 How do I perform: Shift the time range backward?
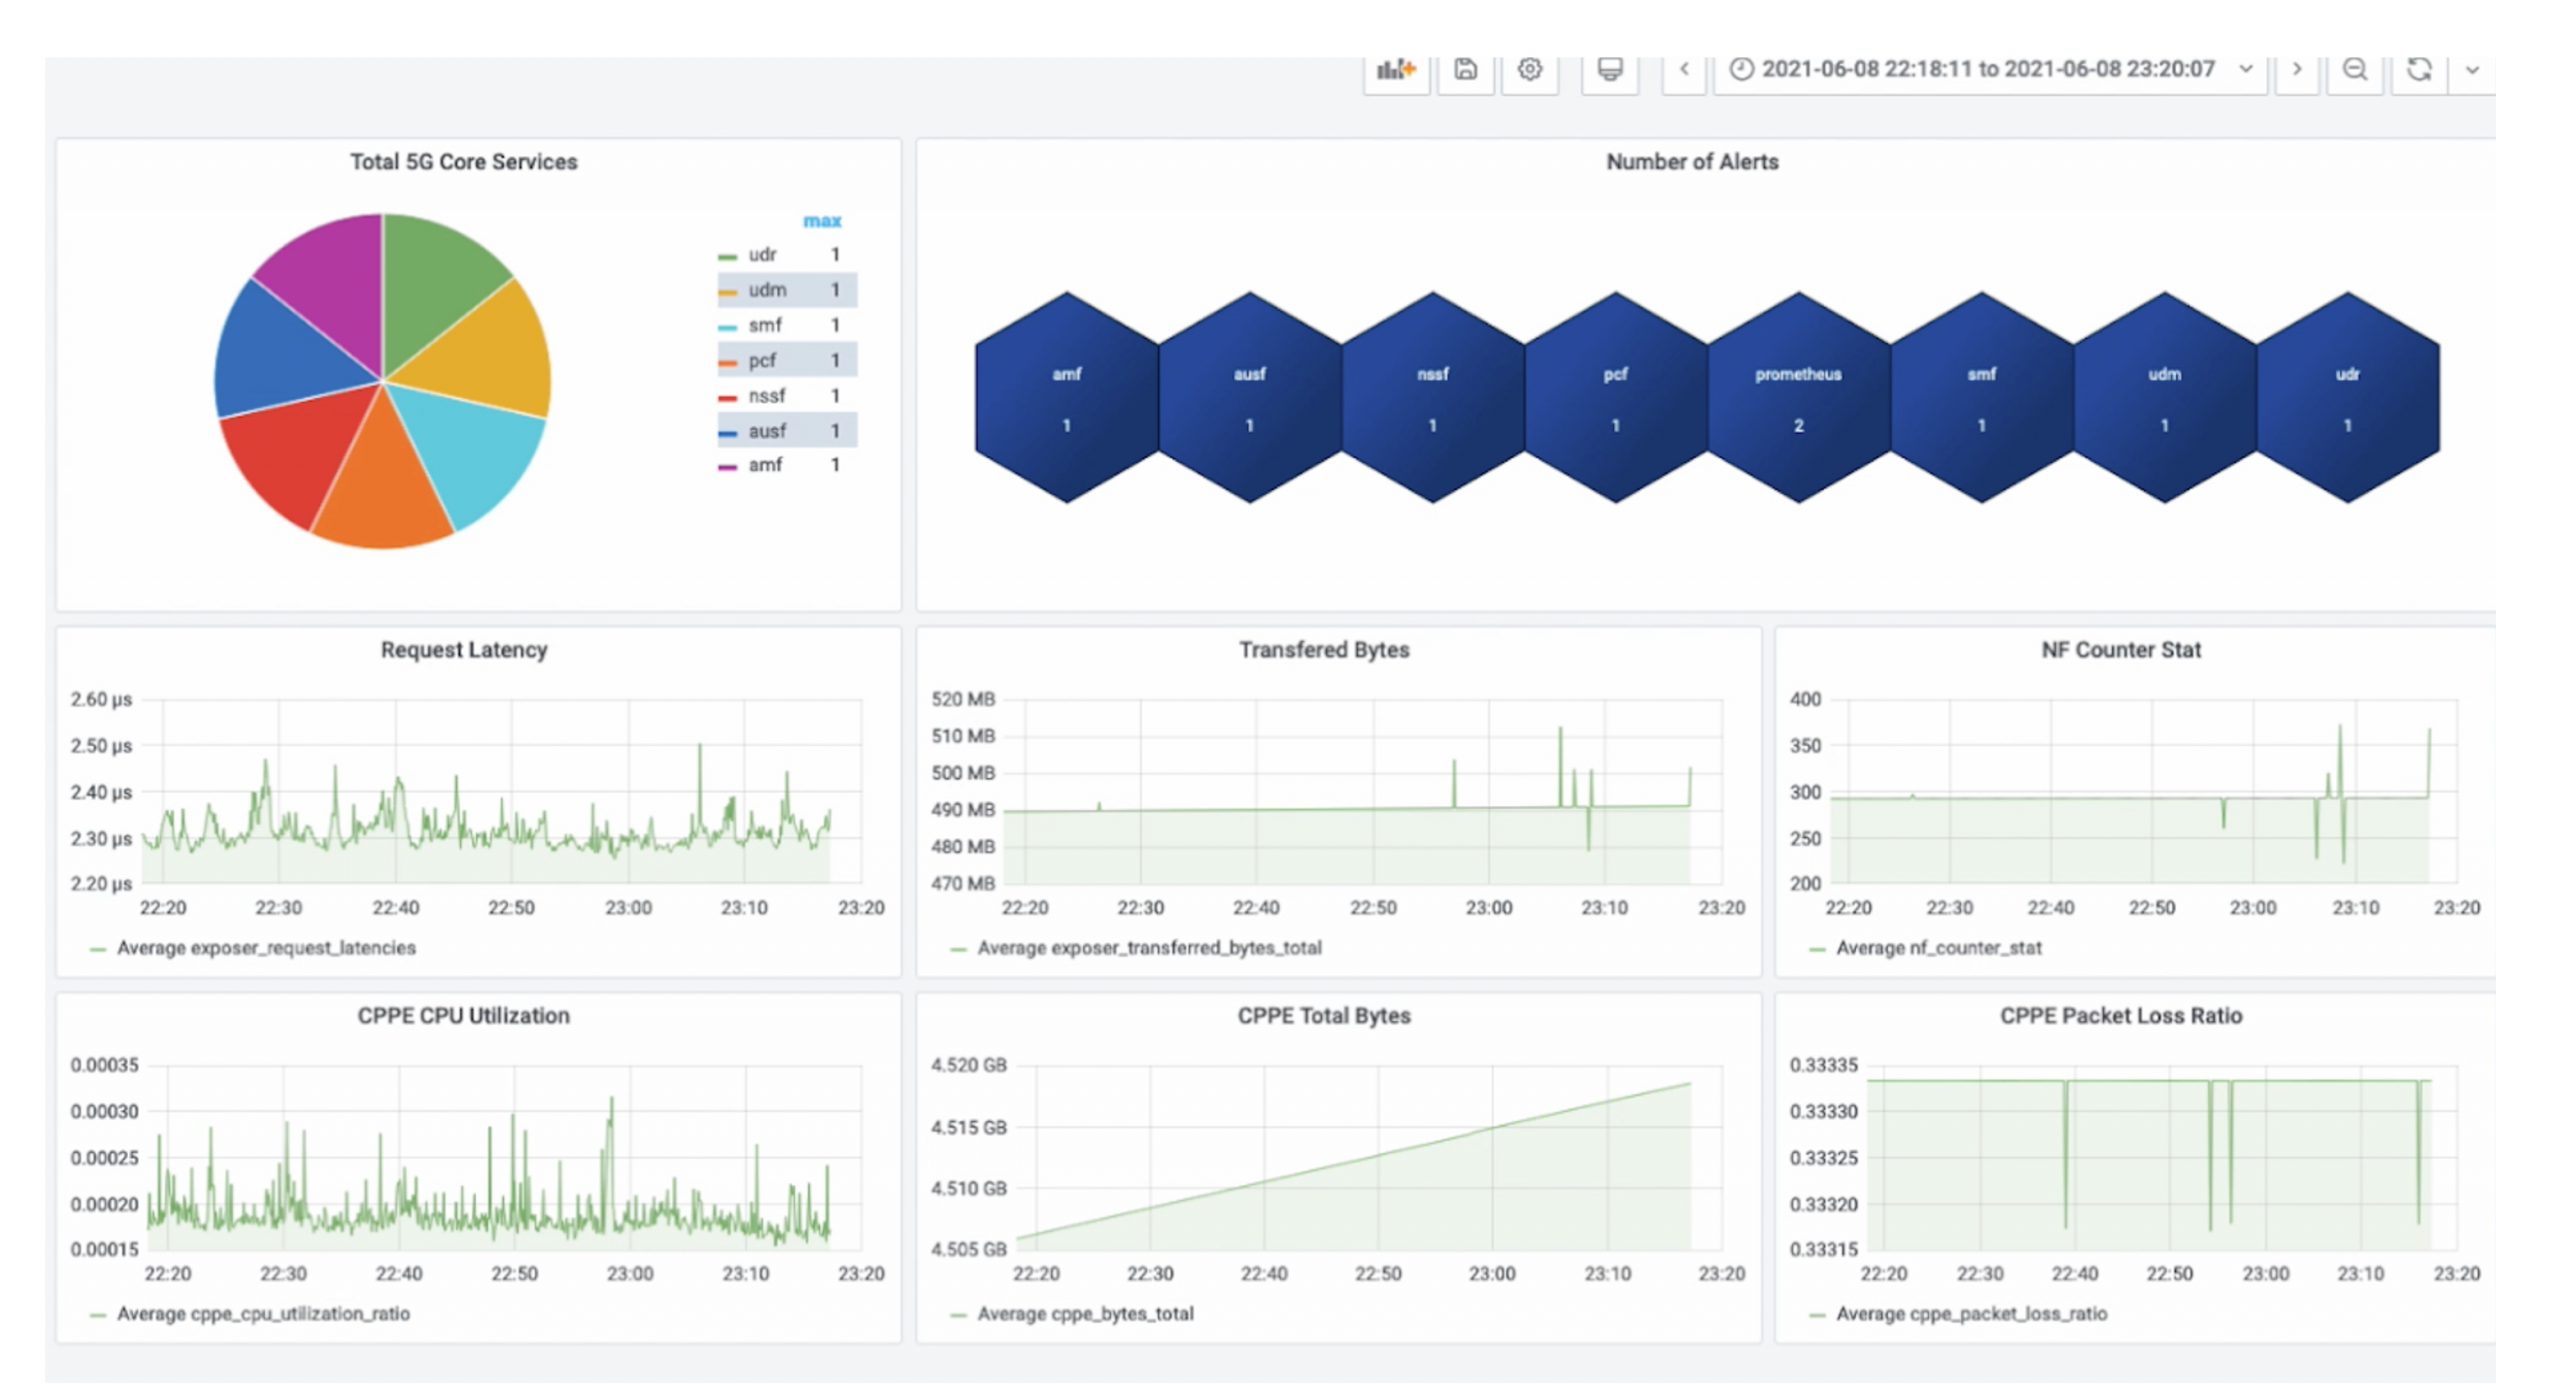pos(1684,70)
